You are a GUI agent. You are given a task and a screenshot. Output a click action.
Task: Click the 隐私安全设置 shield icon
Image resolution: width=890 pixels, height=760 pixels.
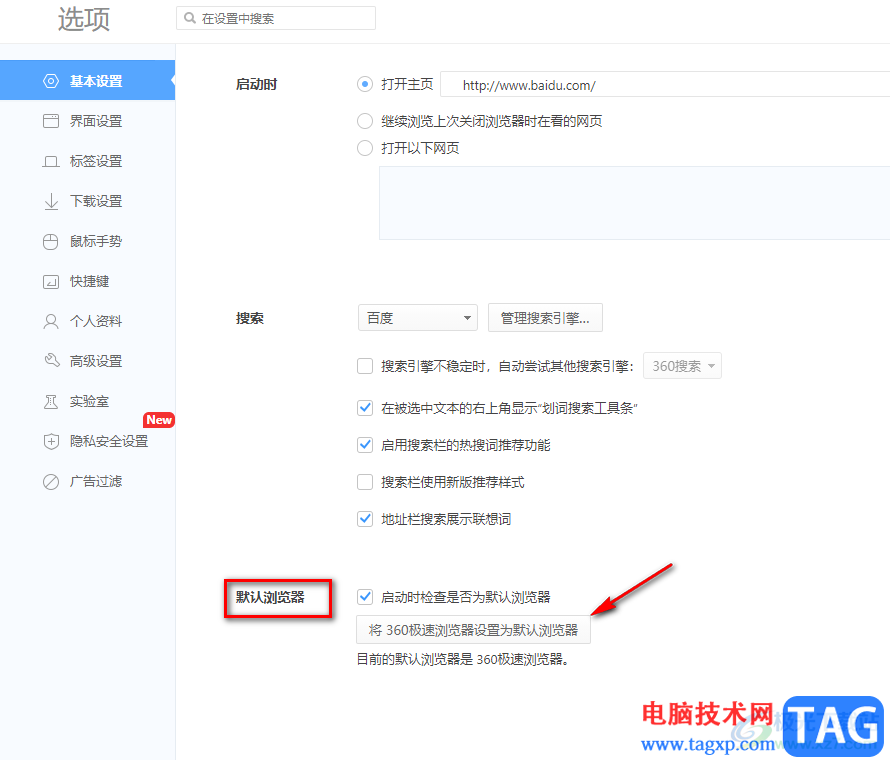(51, 442)
